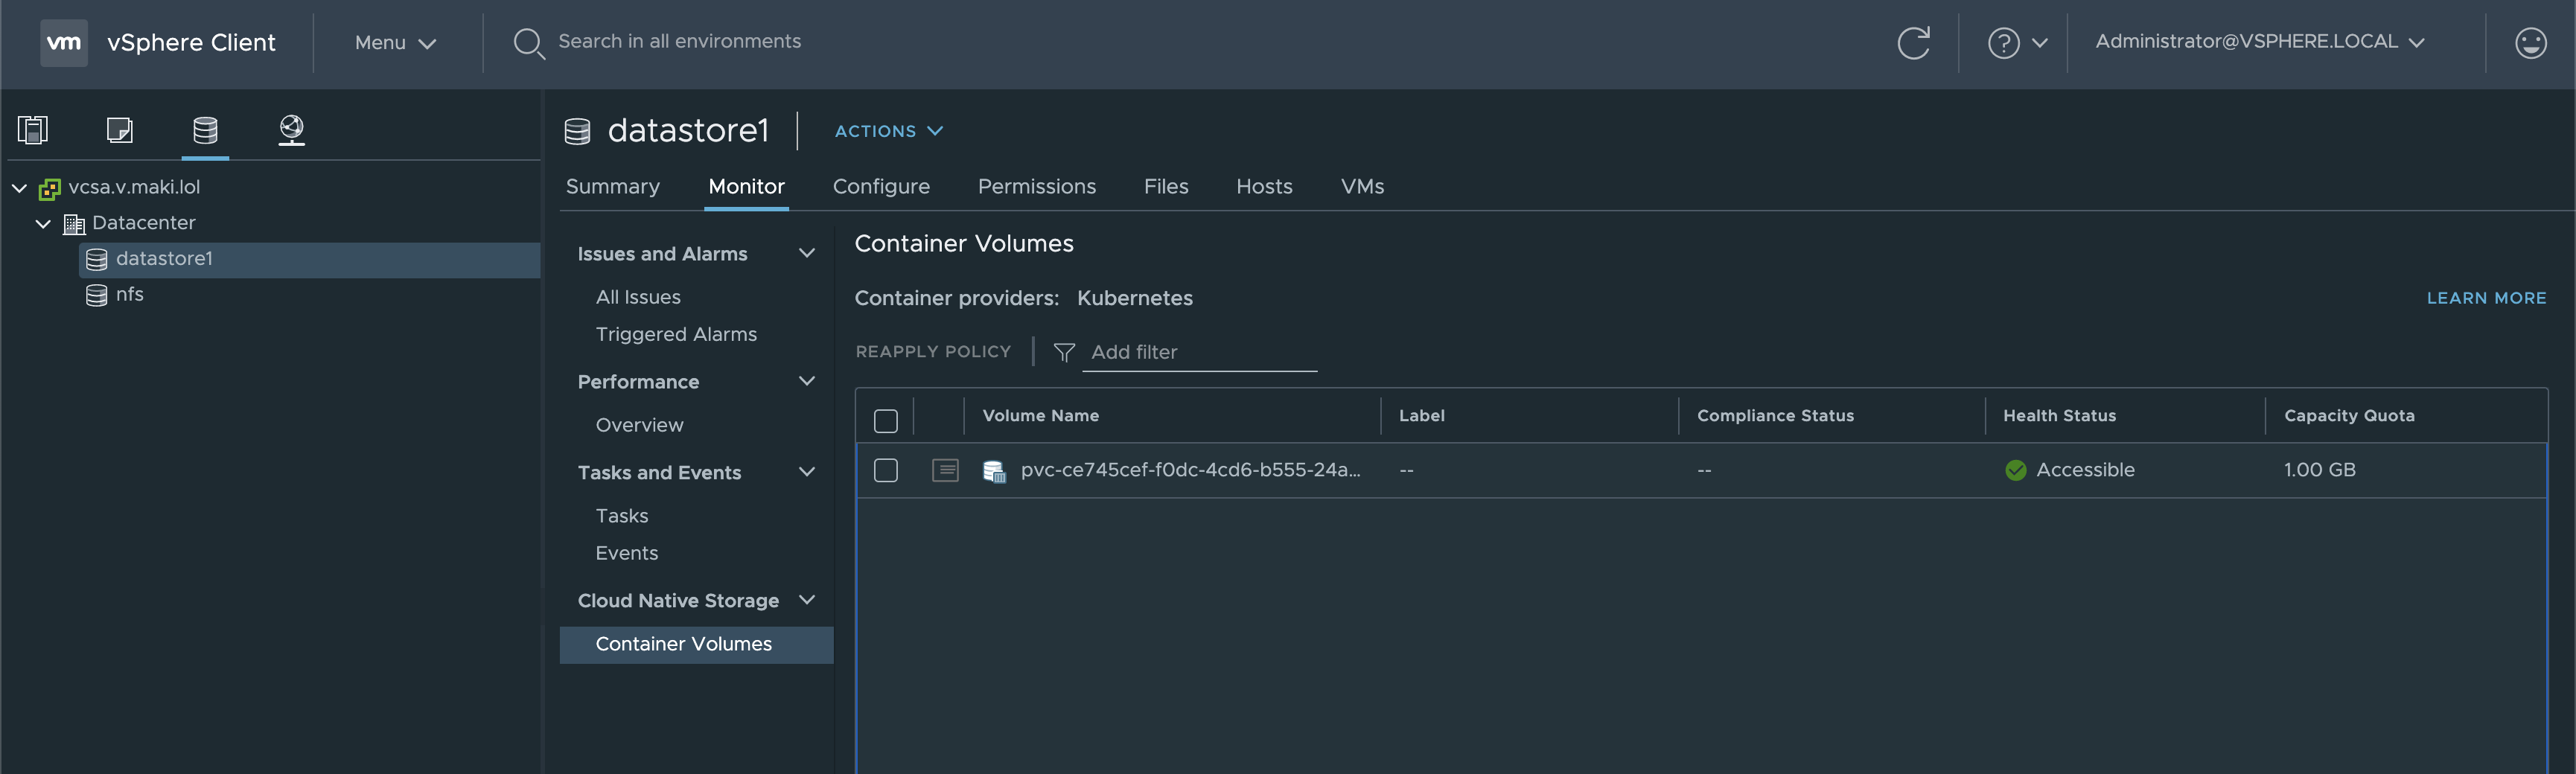Open the help dropdown arrow
The image size is (2576, 774).
coord(2040,43)
